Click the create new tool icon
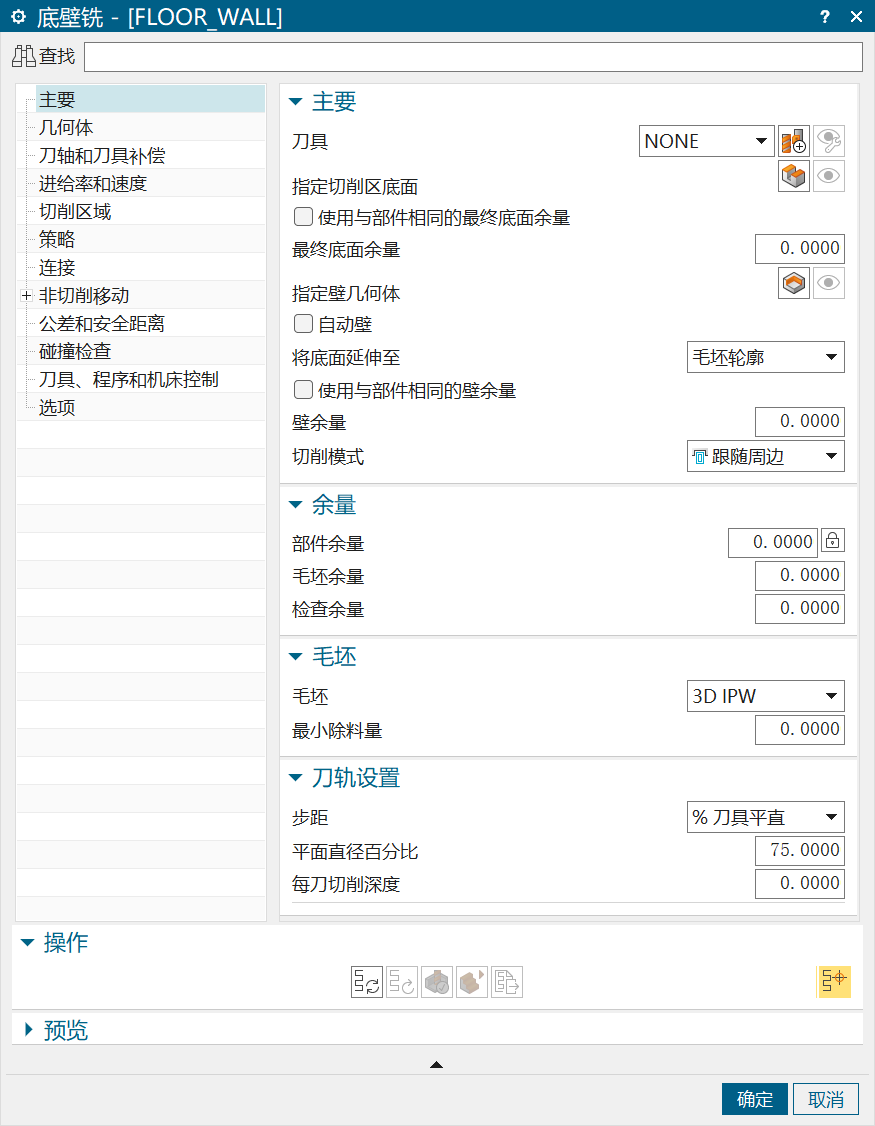875x1126 pixels. coord(794,141)
